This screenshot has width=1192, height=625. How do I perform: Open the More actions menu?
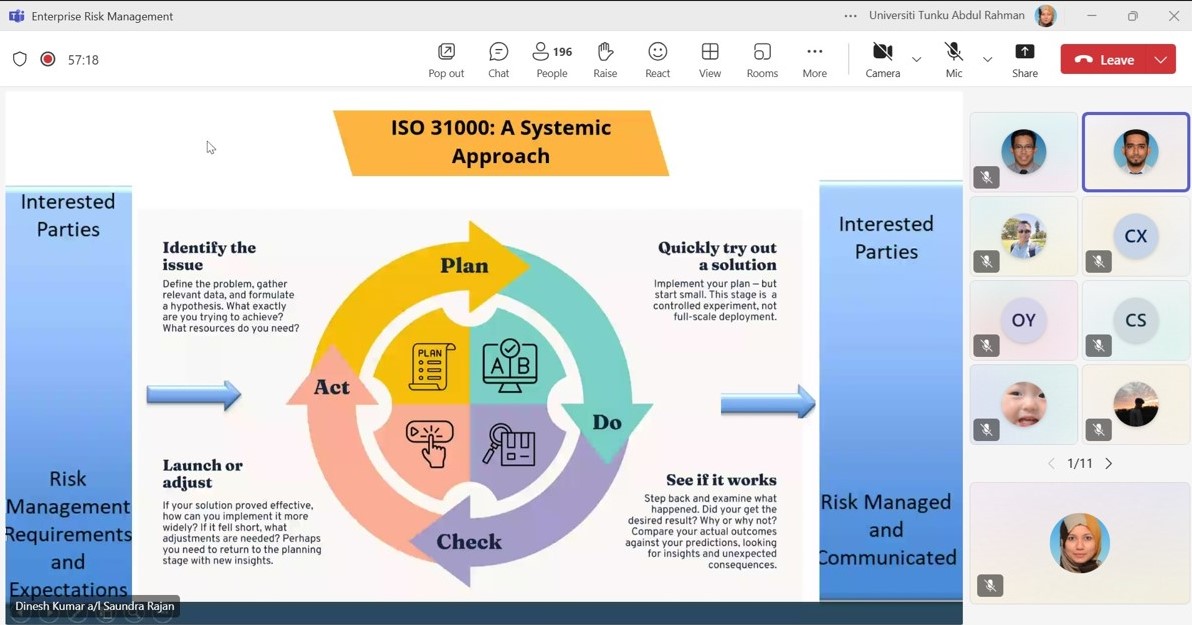pos(814,60)
